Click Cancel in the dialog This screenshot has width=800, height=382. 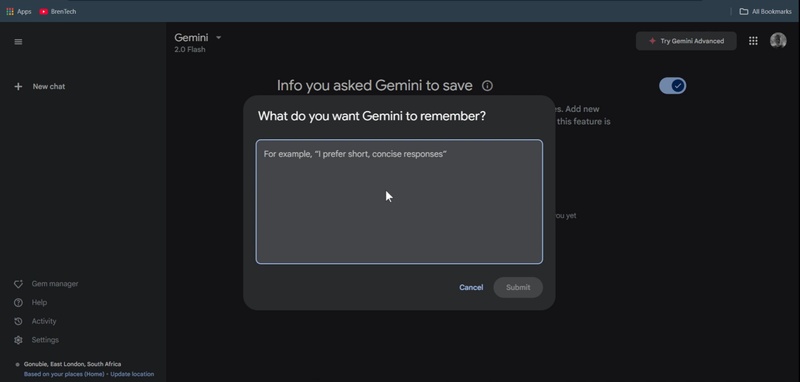(471, 287)
